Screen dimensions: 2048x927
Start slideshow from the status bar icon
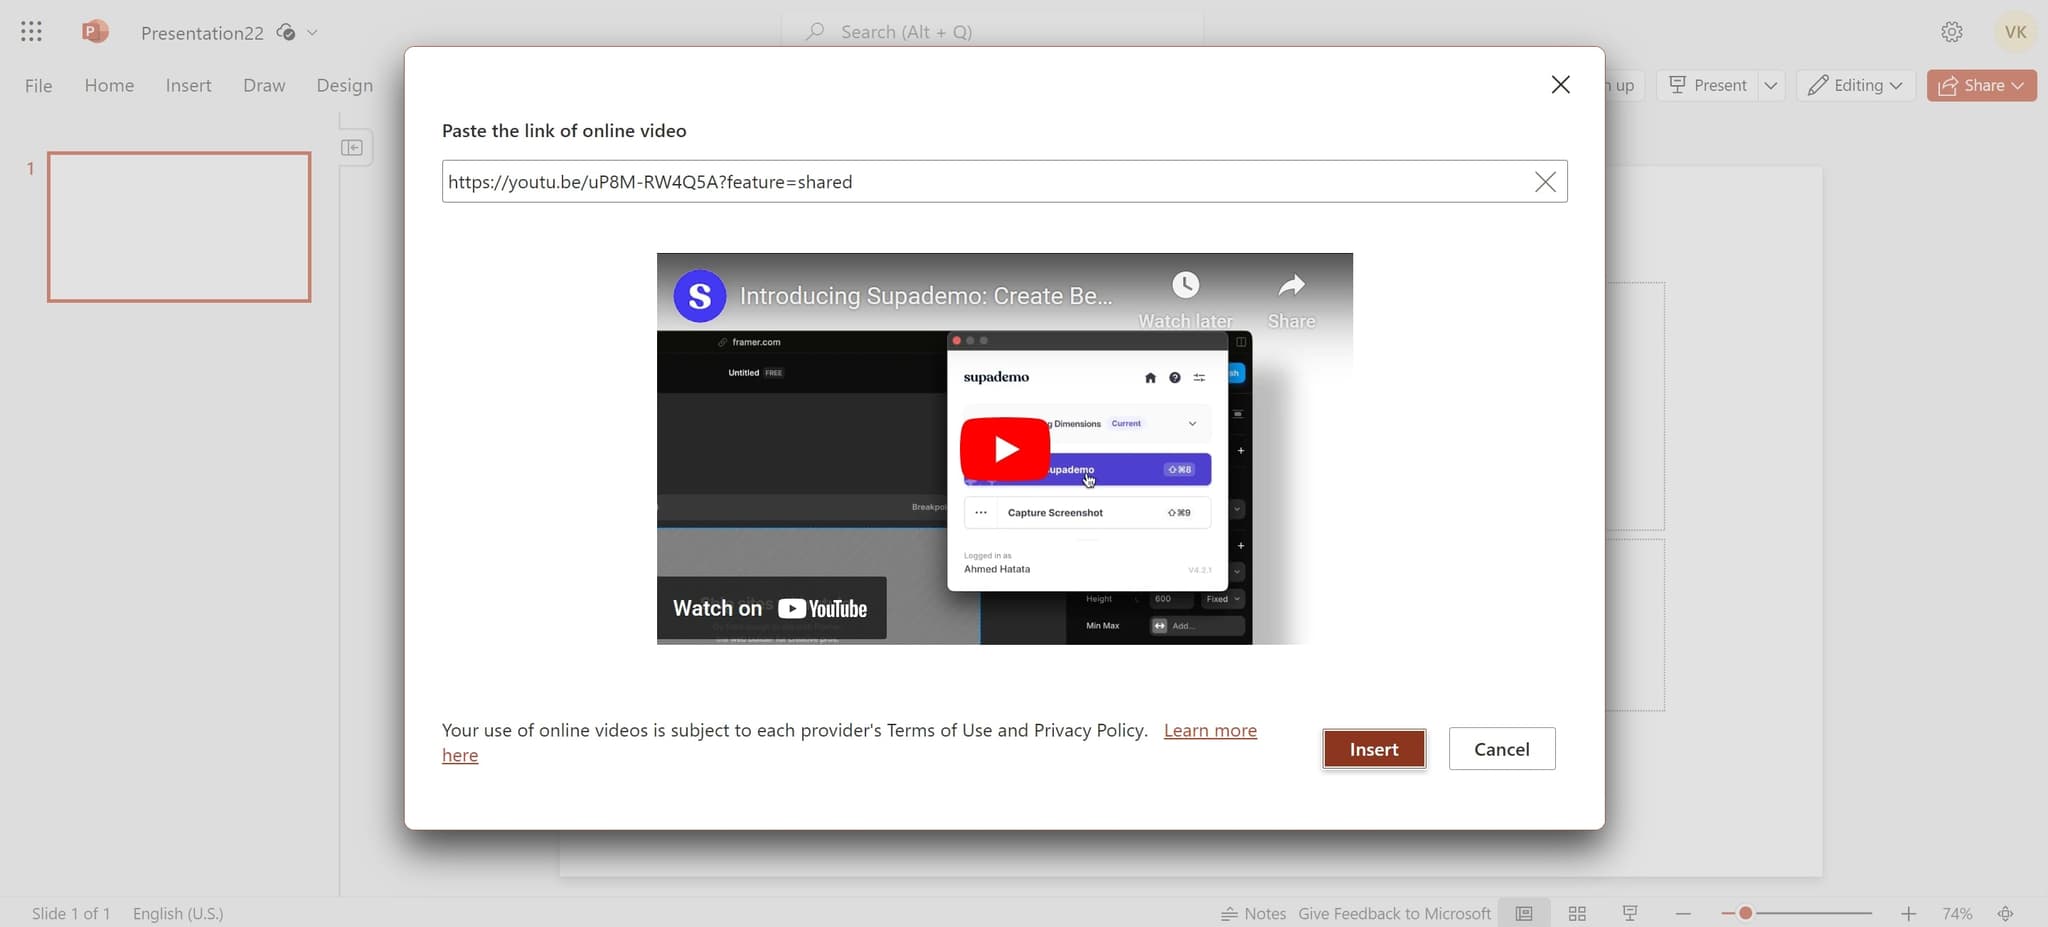pyautogui.click(x=1629, y=911)
